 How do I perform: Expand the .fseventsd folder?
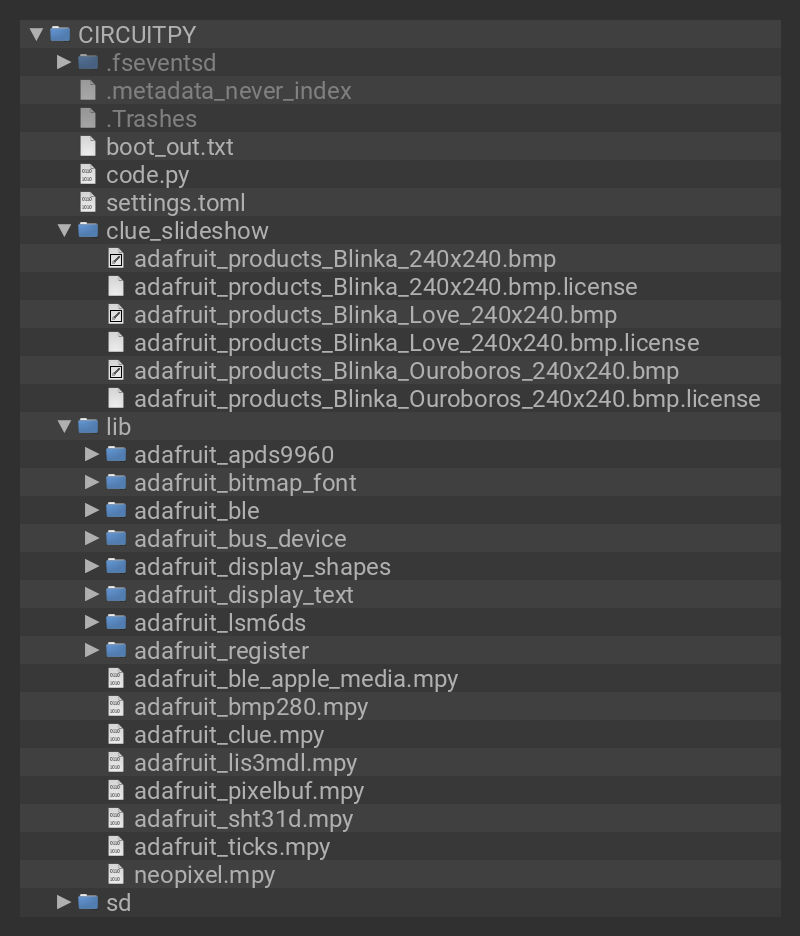click(64, 63)
